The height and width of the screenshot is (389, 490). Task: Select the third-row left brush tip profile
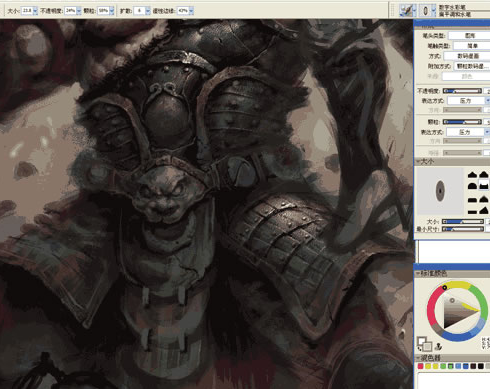point(472,200)
